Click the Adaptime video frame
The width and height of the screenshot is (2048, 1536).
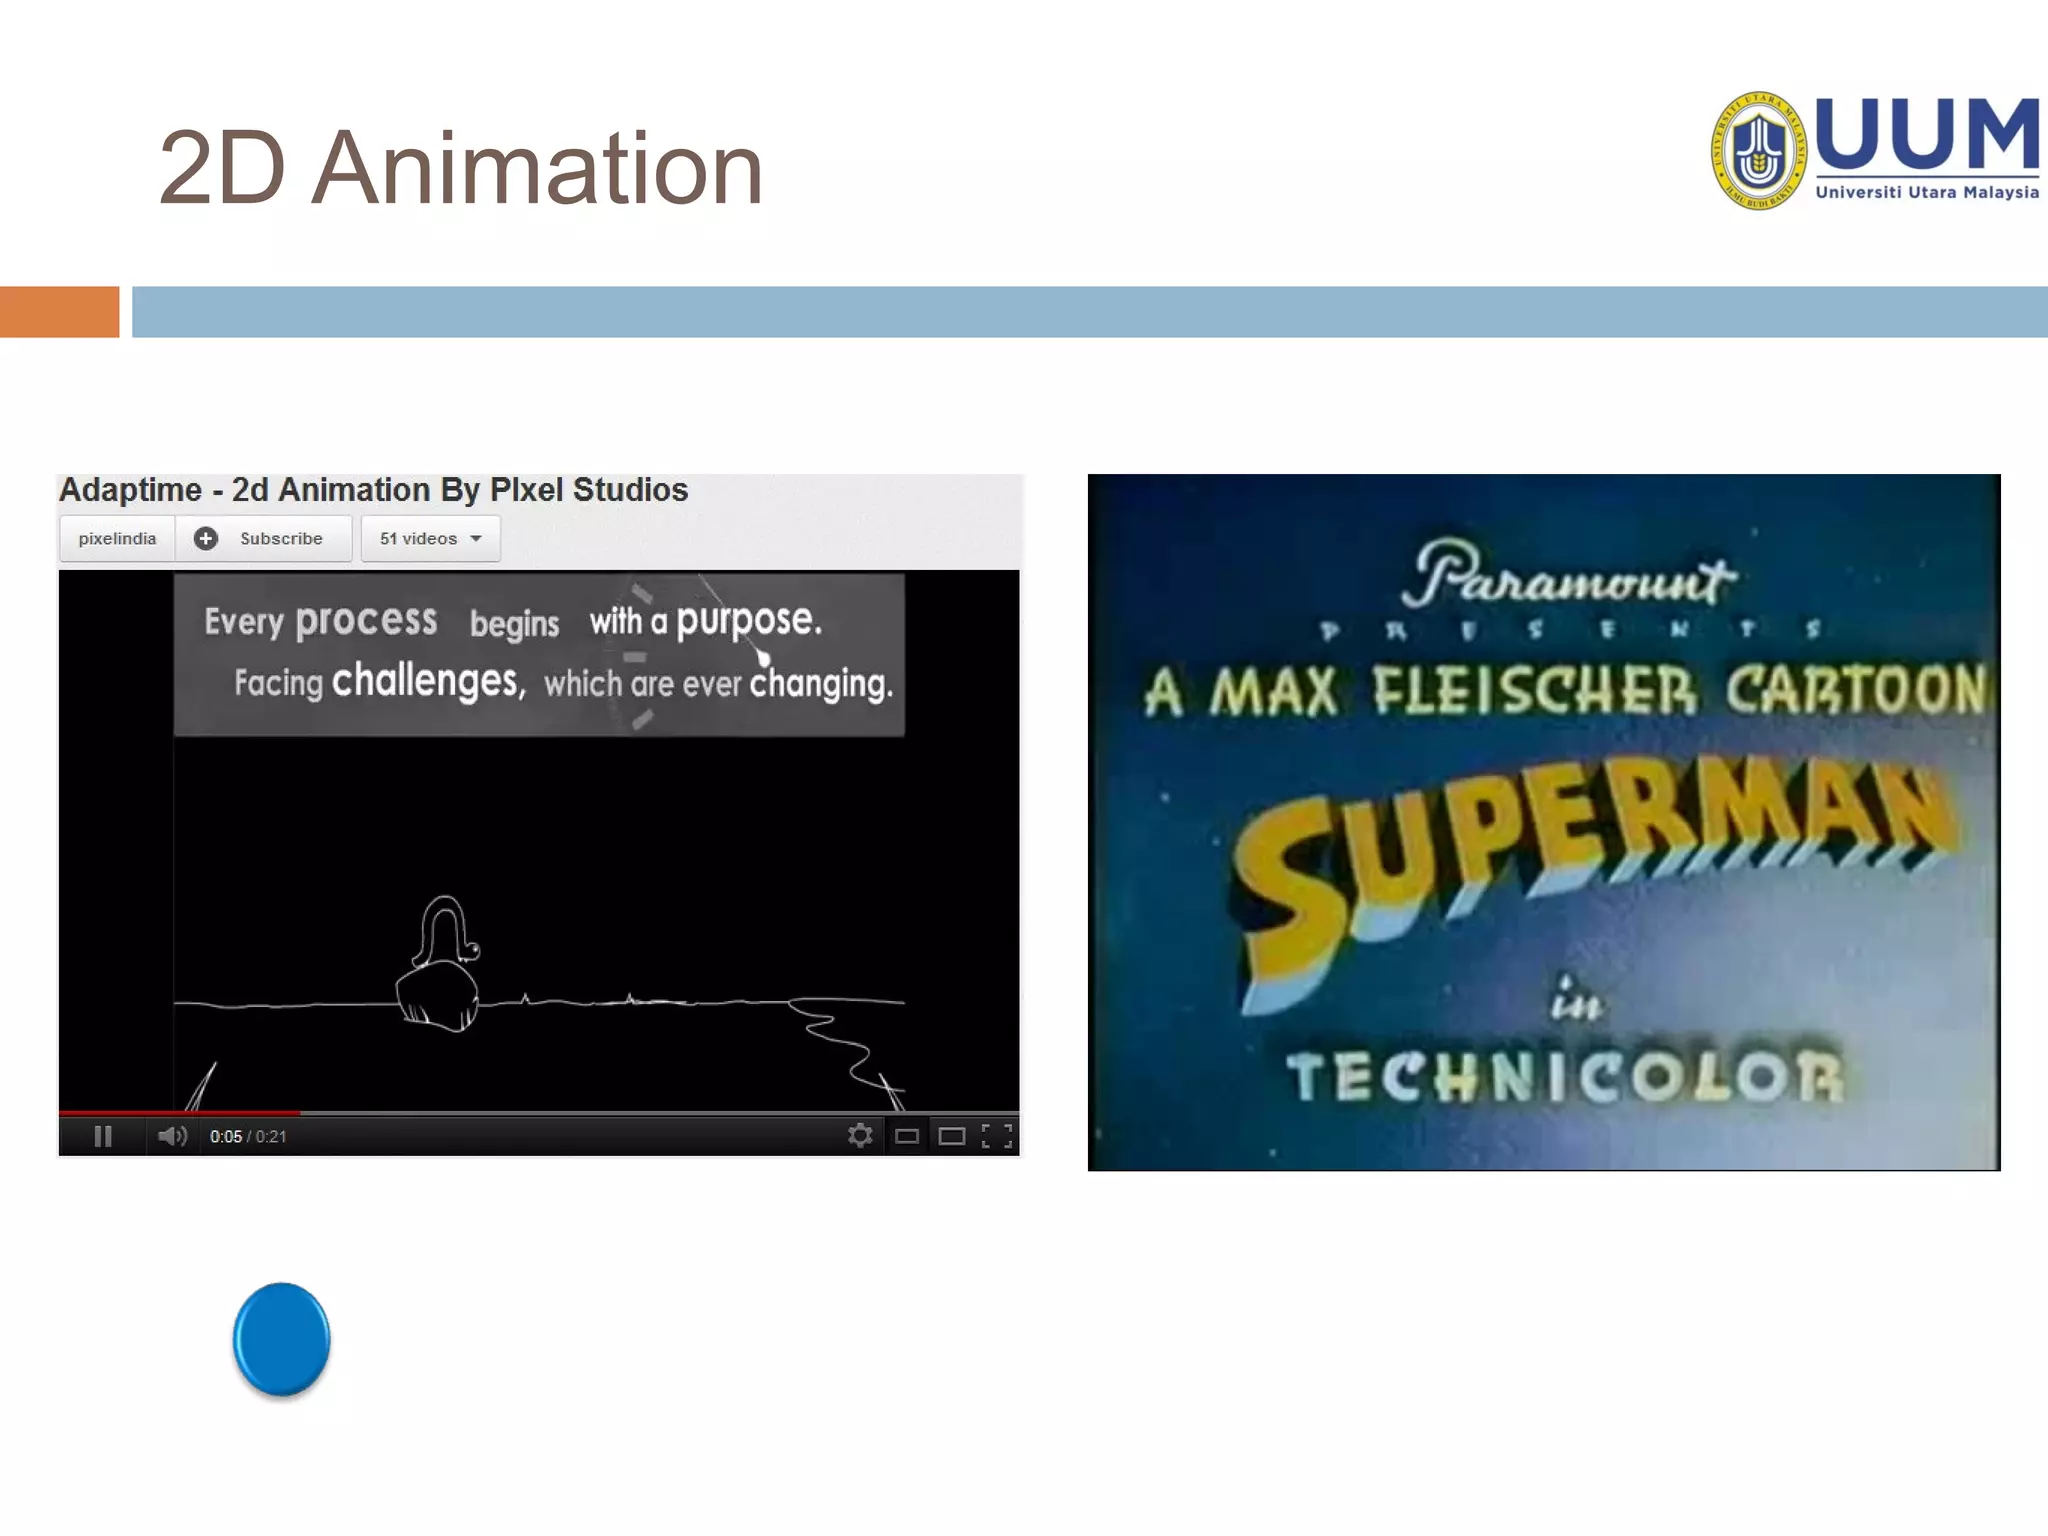(539, 841)
